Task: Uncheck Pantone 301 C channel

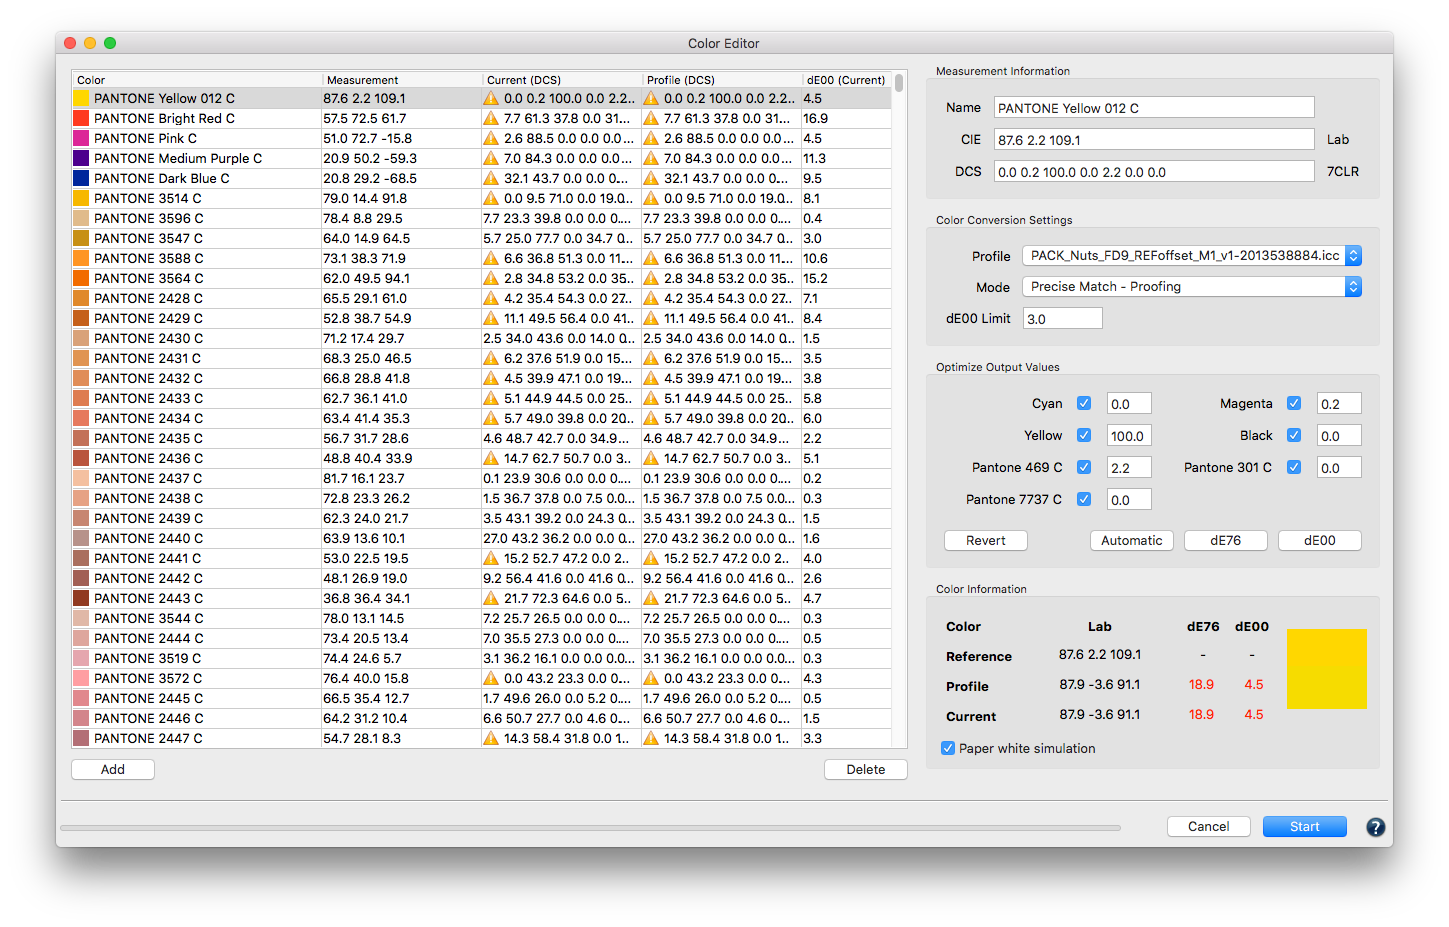Action: [x=1294, y=467]
